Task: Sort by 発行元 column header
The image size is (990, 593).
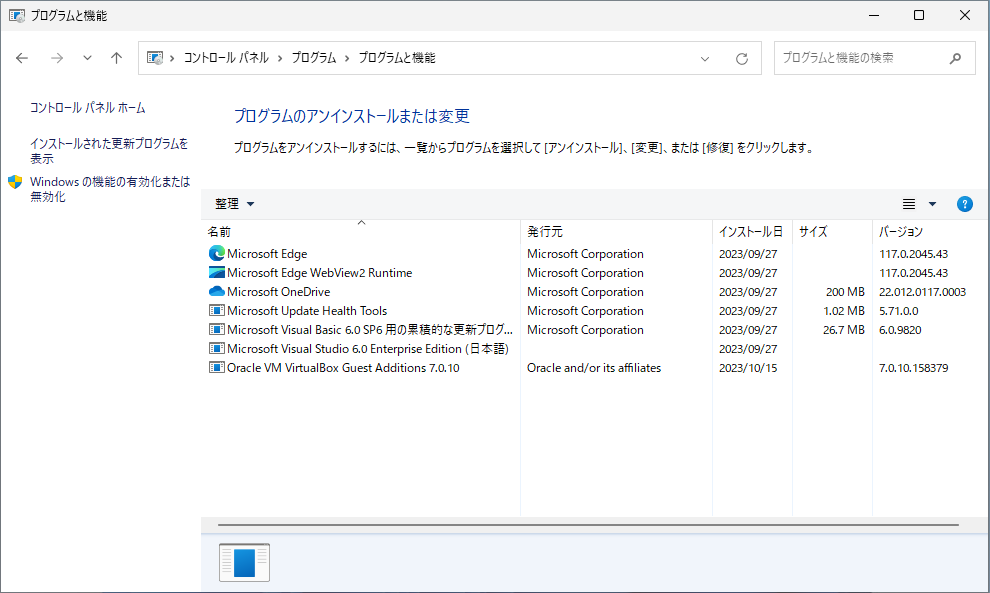Action: 616,232
